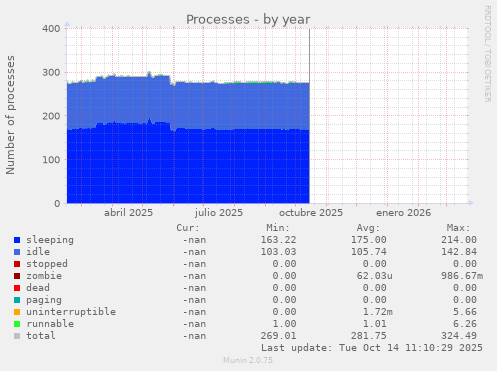Click the 'Cur:' column header

click(x=188, y=228)
